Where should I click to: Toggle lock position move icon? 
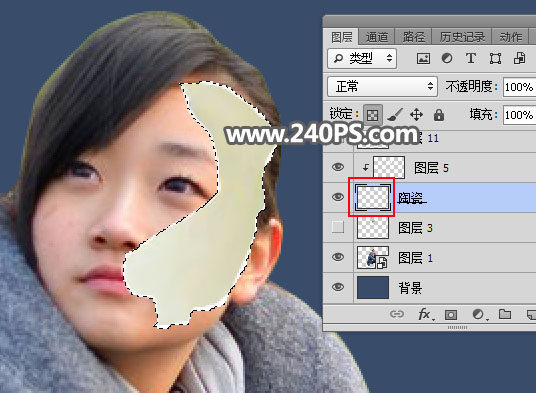pos(416,115)
